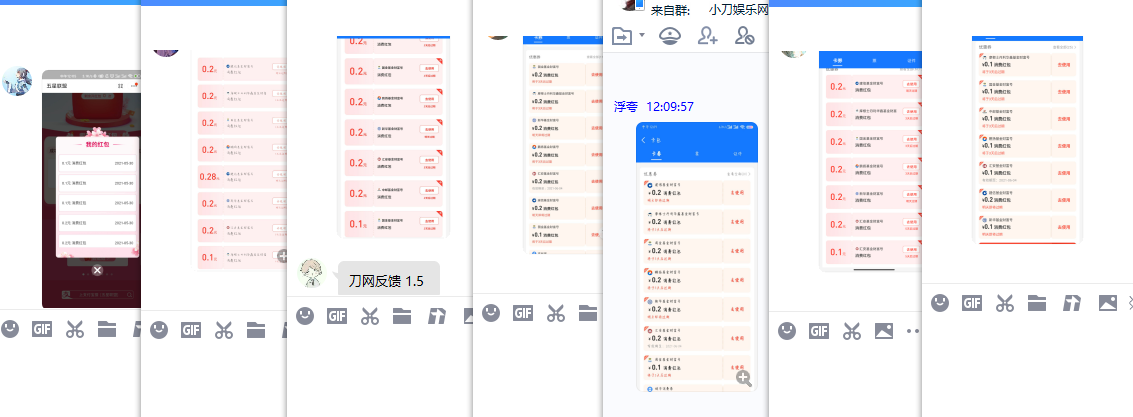1133x417 pixels.
Task: Click folder icon in the far-right chat window
Action: pos(1037,303)
